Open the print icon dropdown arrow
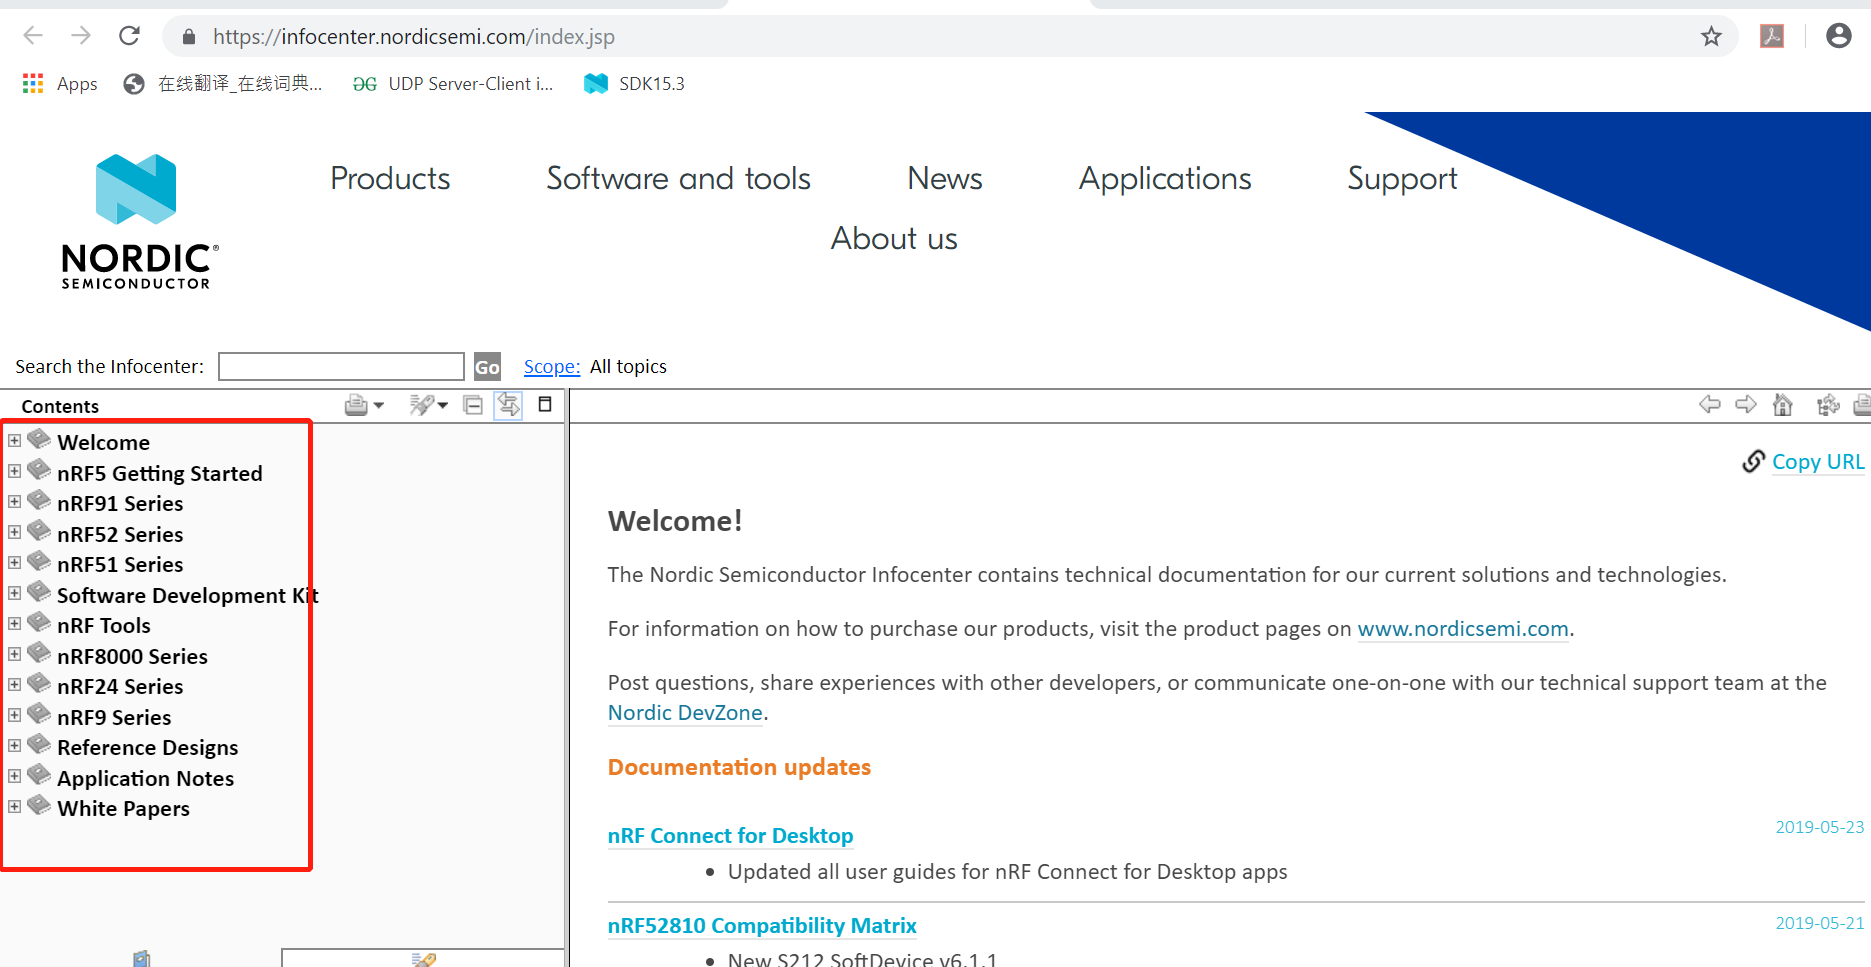This screenshot has height=967, width=1871. (378, 407)
